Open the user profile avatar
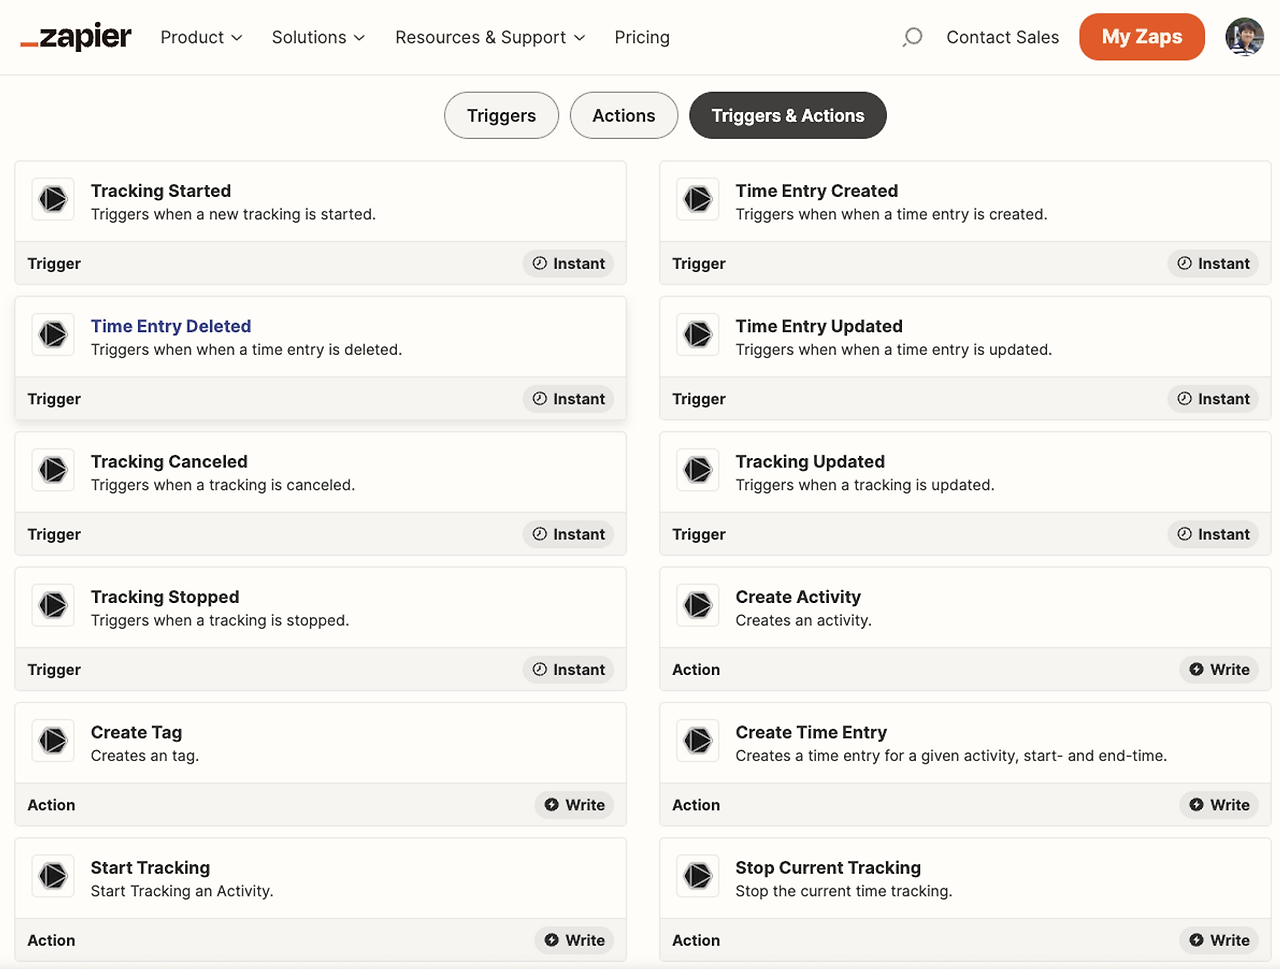Viewport: 1280px width, 969px height. [1244, 37]
